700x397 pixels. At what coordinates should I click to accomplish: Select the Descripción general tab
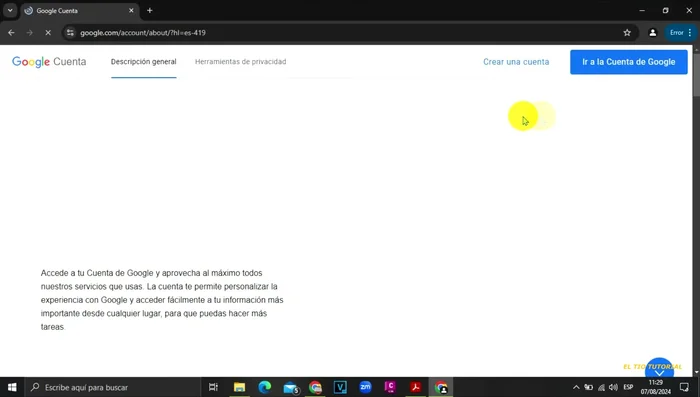(143, 62)
